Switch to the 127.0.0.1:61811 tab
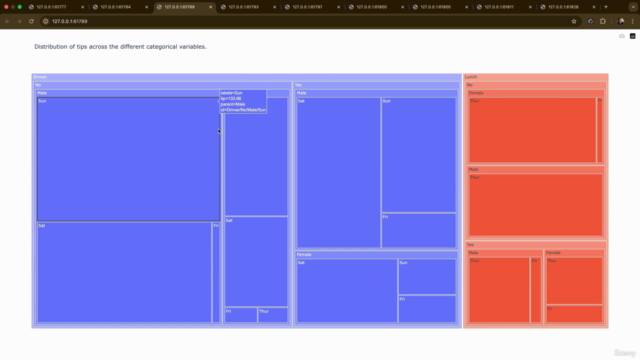 tap(504, 7)
